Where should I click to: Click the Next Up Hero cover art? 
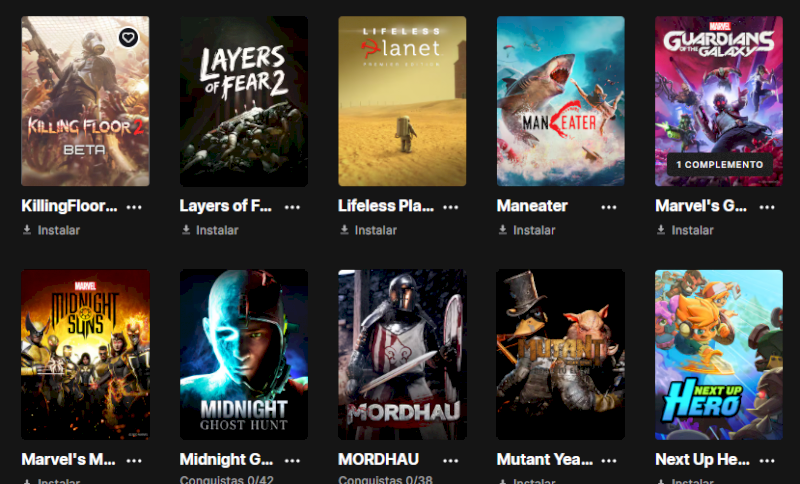coord(718,354)
